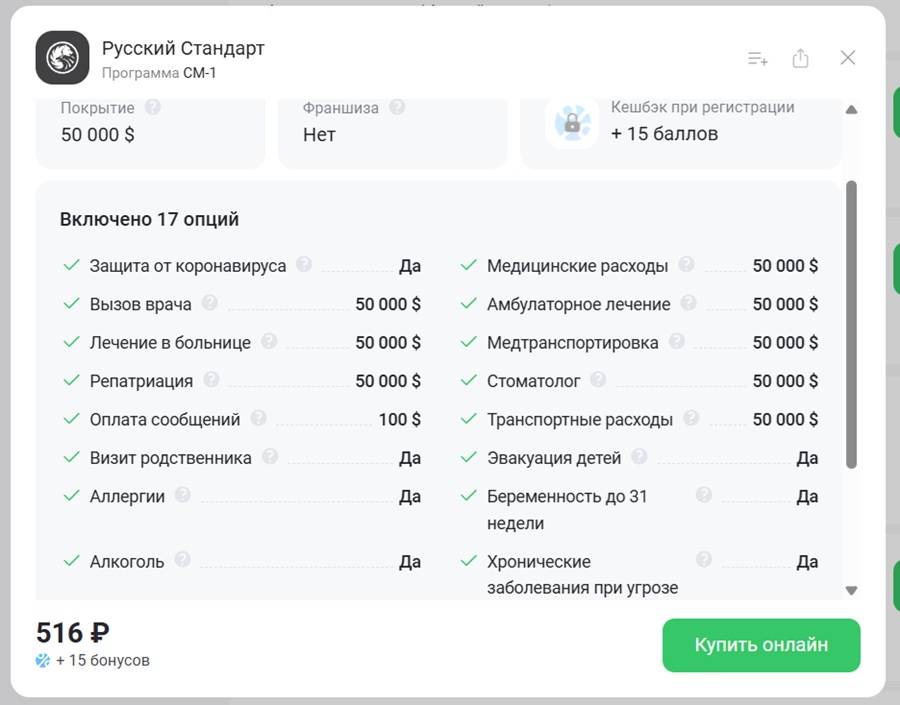Click Кешбэк при регистрации label
Image resolution: width=900 pixels, height=705 pixels.
[703, 107]
